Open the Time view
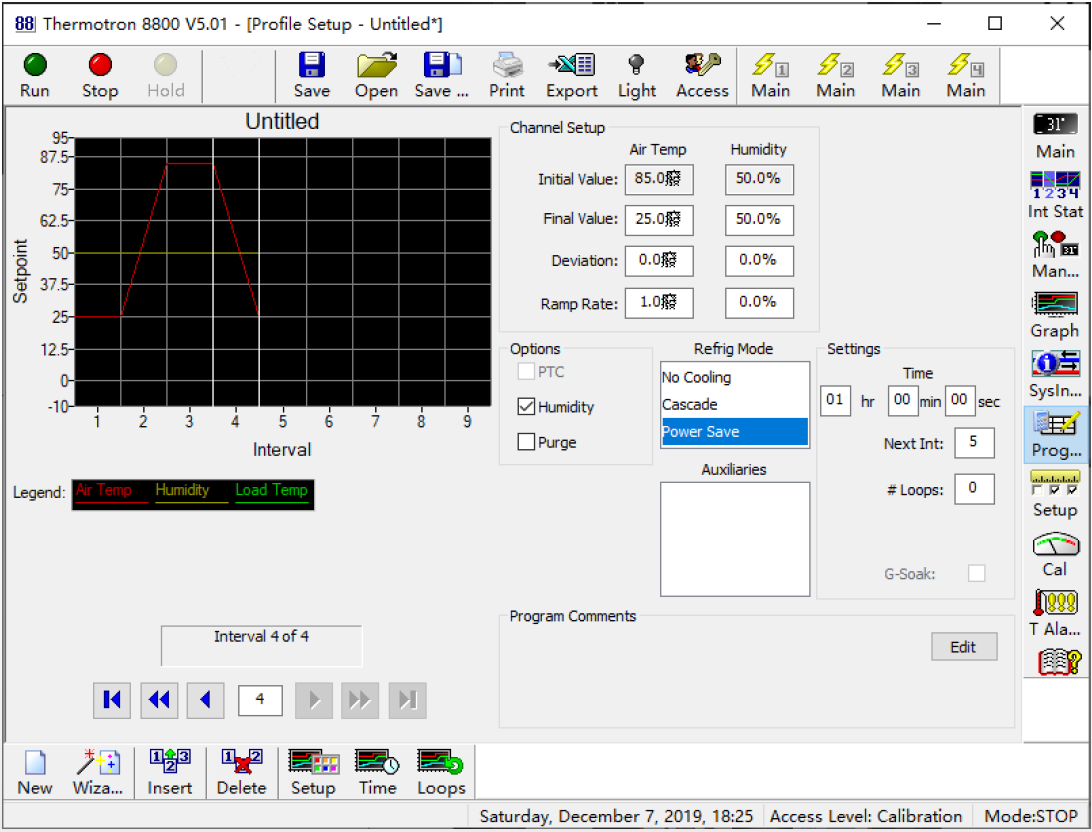This screenshot has height=832, width=1092. coord(377,773)
